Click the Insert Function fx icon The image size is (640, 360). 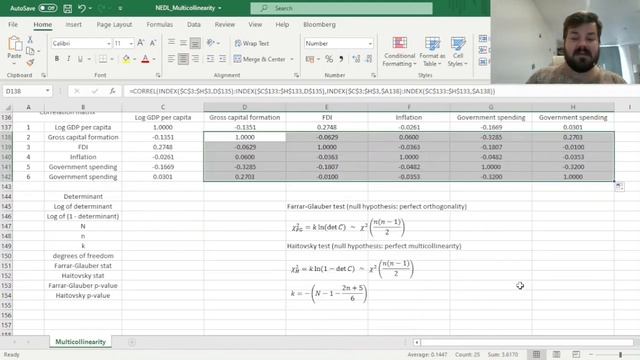(113, 91)
